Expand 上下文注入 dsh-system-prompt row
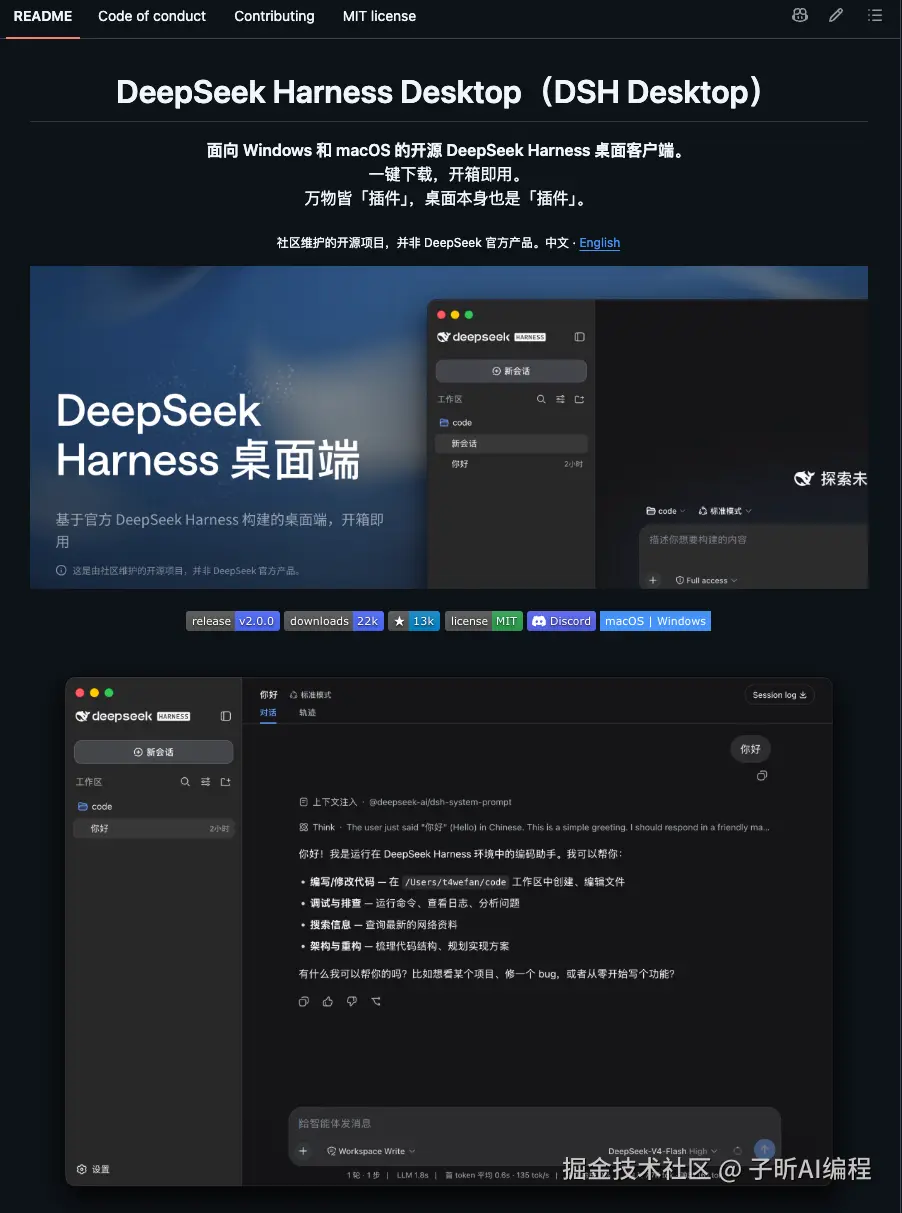The width and height of the screenshot is (902, 1213). click(405, 802)
